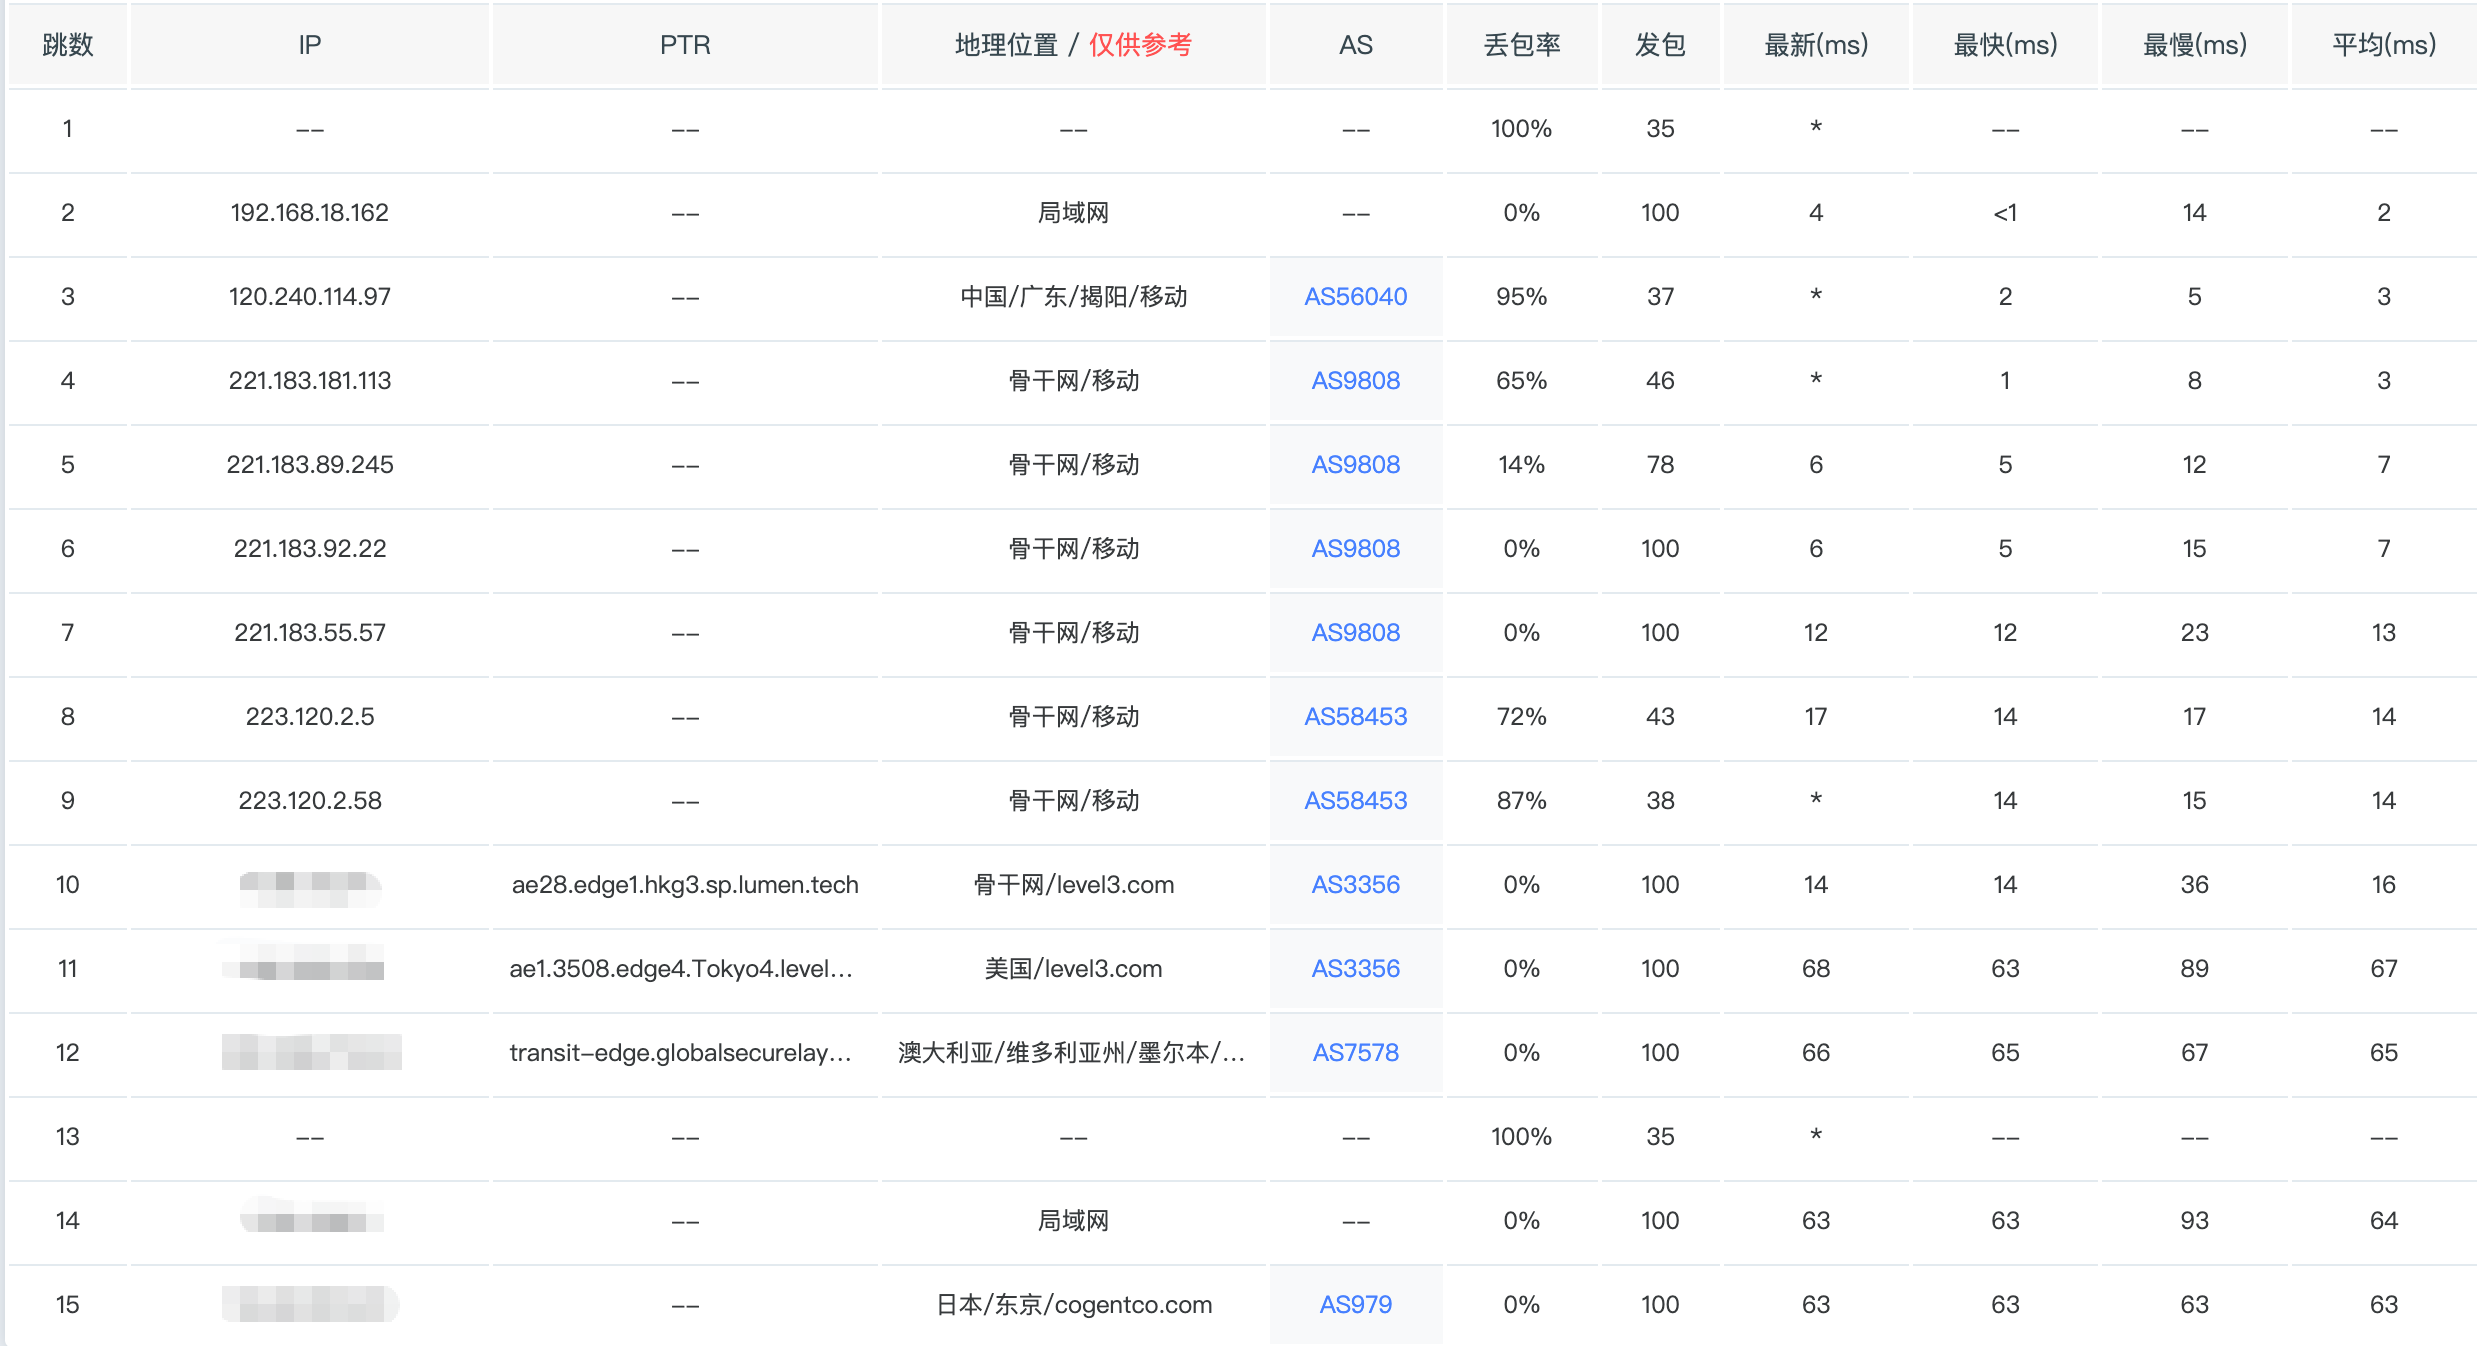
Task: Click the 日本/东京/cogentco.com location cell
Action: click(1073, 1305)
